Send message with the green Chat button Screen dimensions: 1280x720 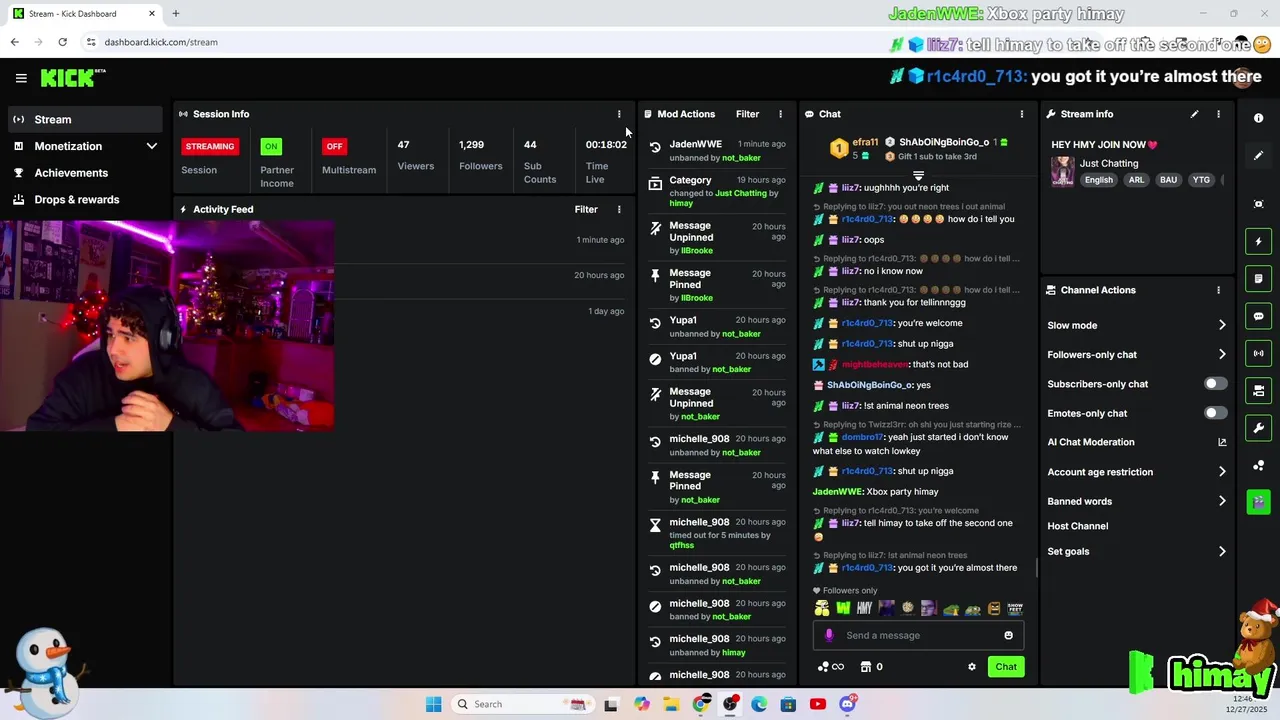[1006, 667]
